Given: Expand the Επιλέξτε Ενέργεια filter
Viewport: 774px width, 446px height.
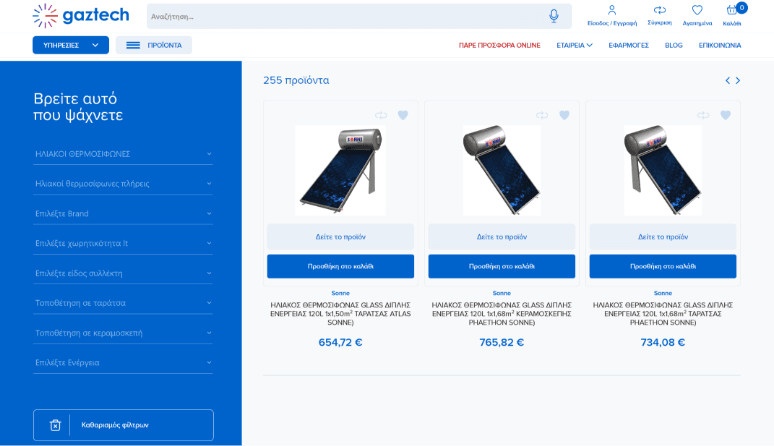Looking at the screenshot, I should [x=123, y=363].
